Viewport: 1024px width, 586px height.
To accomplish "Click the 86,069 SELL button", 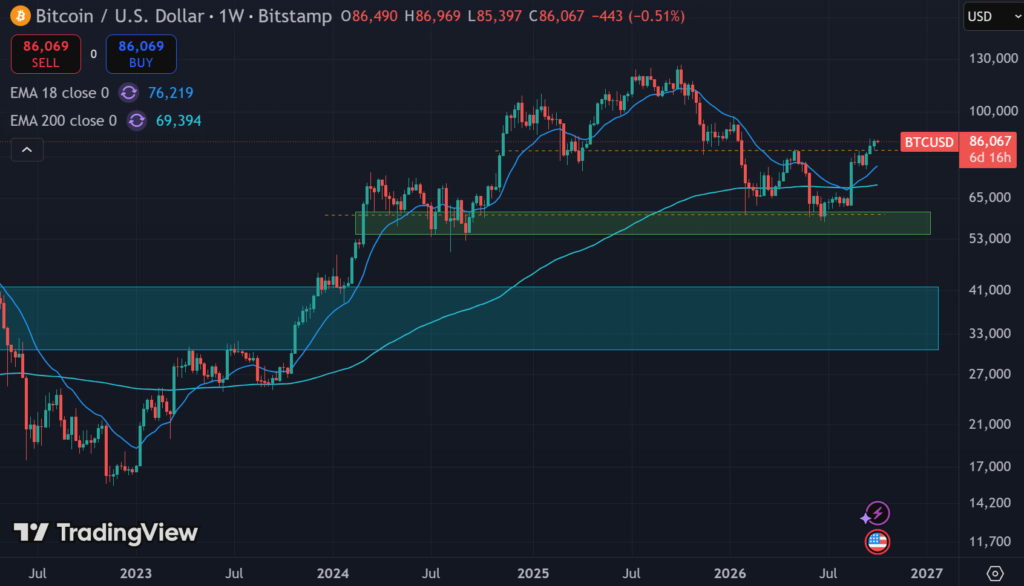I will [46, 54].
